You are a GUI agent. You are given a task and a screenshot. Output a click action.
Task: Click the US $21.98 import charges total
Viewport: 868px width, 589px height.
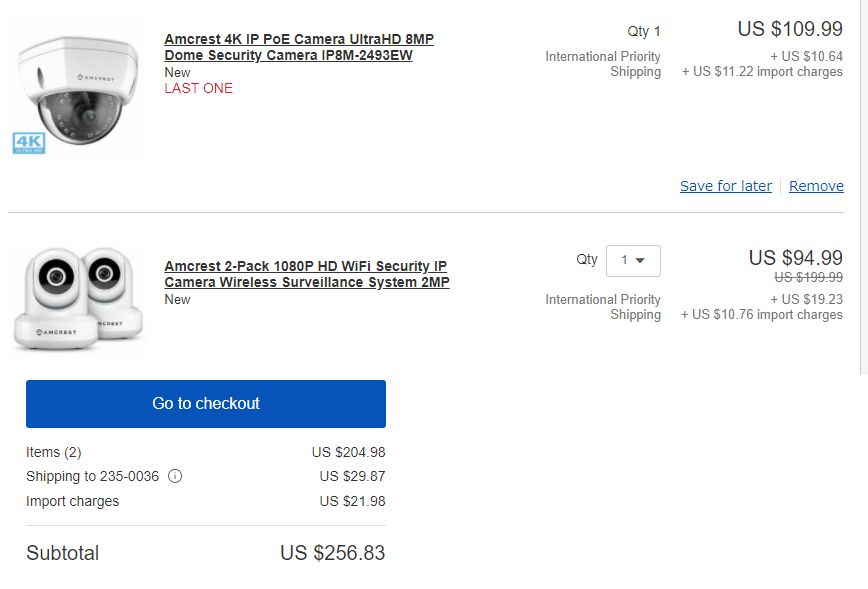[352, 501]
